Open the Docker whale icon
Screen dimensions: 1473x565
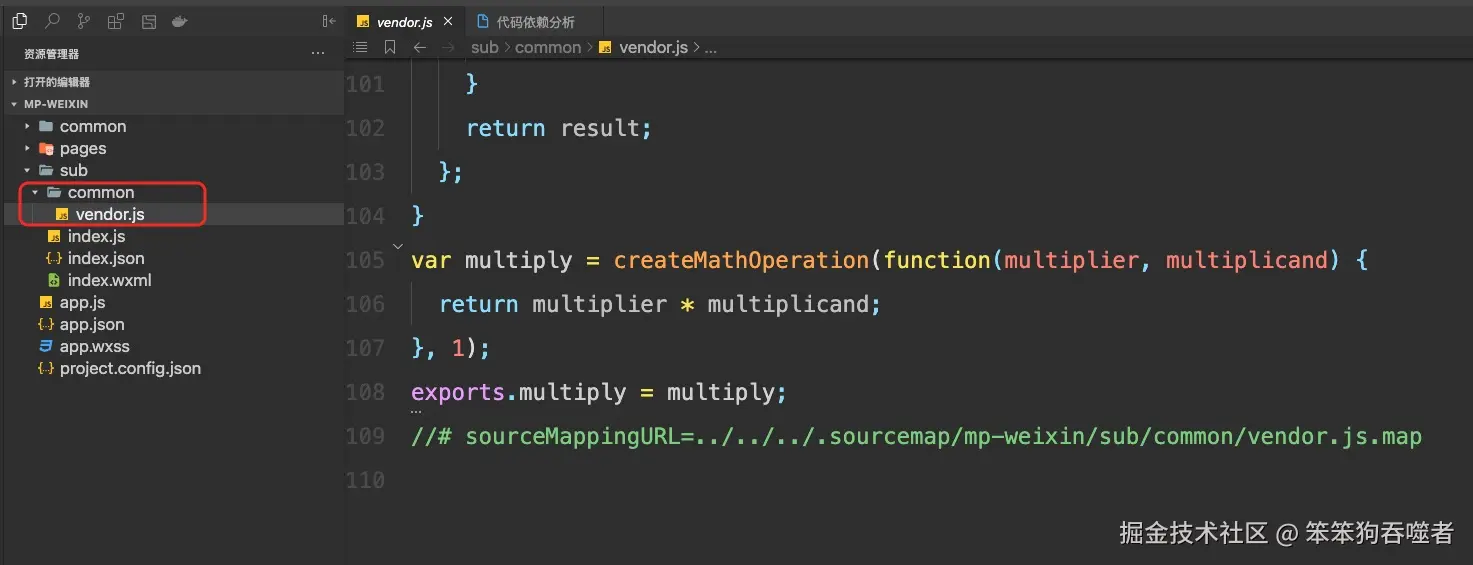click(x=180, y=21)
